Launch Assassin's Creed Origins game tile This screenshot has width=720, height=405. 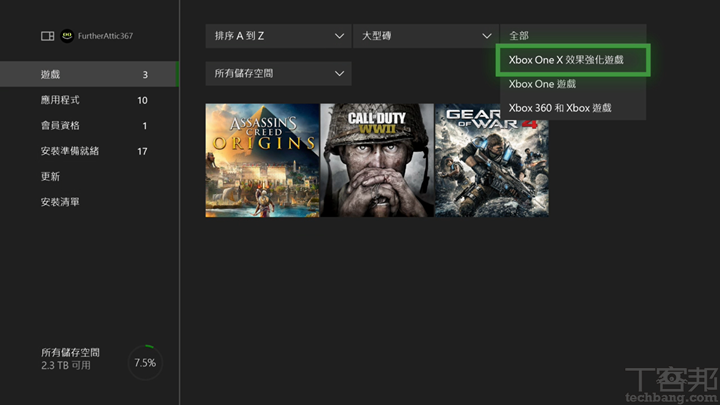[x=262, y=160]
